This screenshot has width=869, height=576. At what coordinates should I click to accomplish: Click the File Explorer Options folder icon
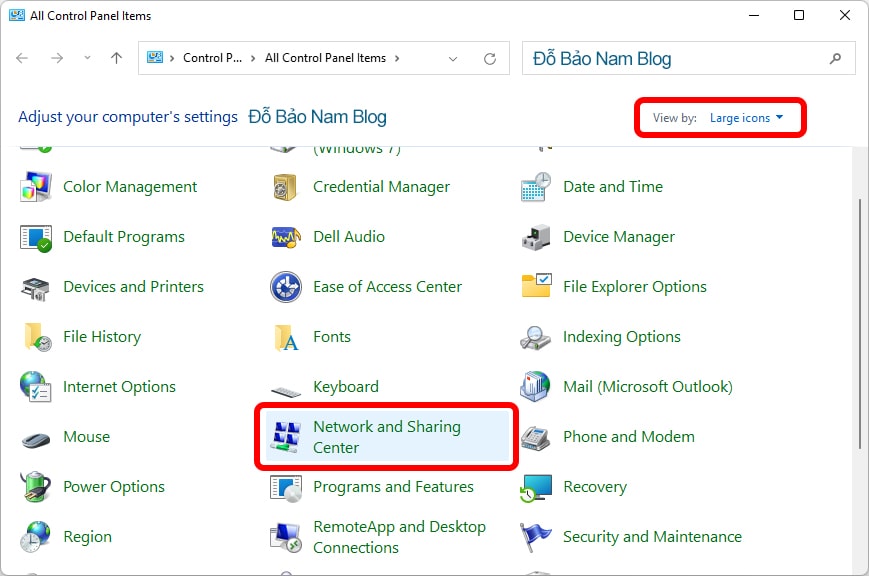point(536,286)
